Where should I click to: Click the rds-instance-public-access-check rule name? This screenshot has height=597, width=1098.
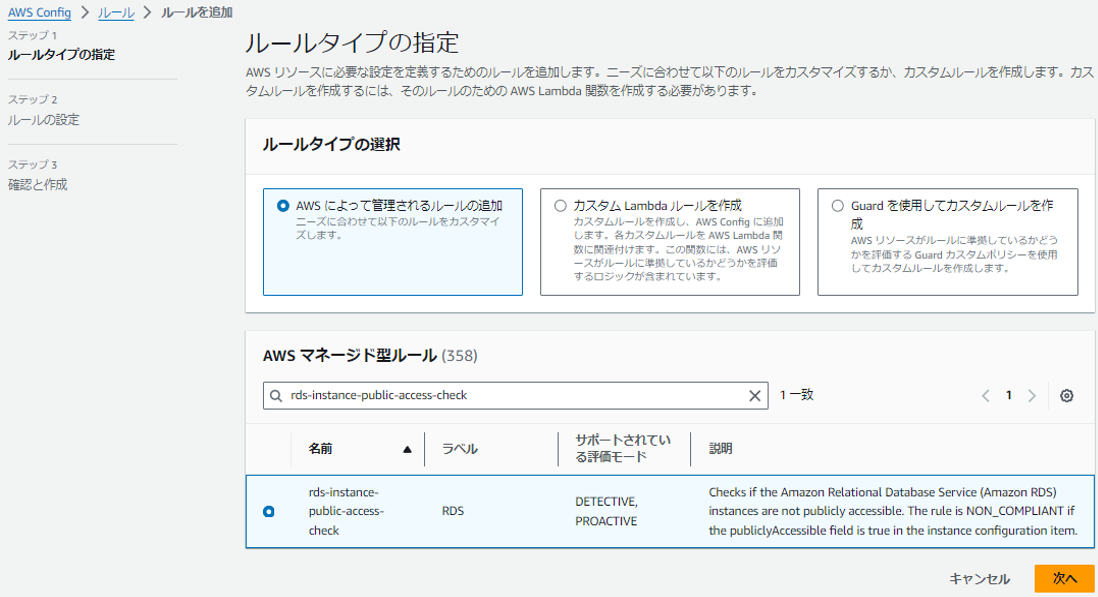coord(347,511)
